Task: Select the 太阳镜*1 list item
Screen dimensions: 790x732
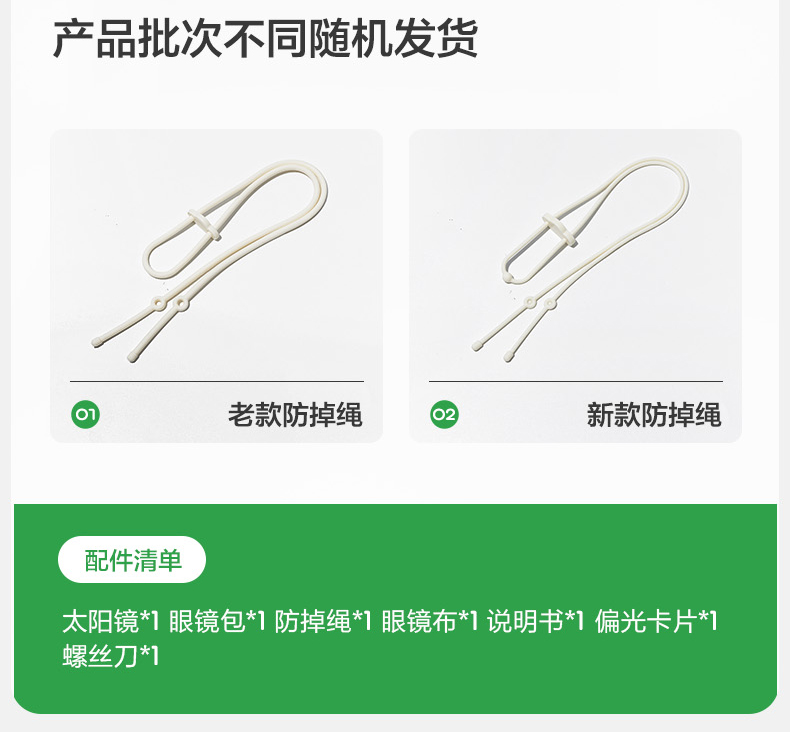Action: coord(111,621)
